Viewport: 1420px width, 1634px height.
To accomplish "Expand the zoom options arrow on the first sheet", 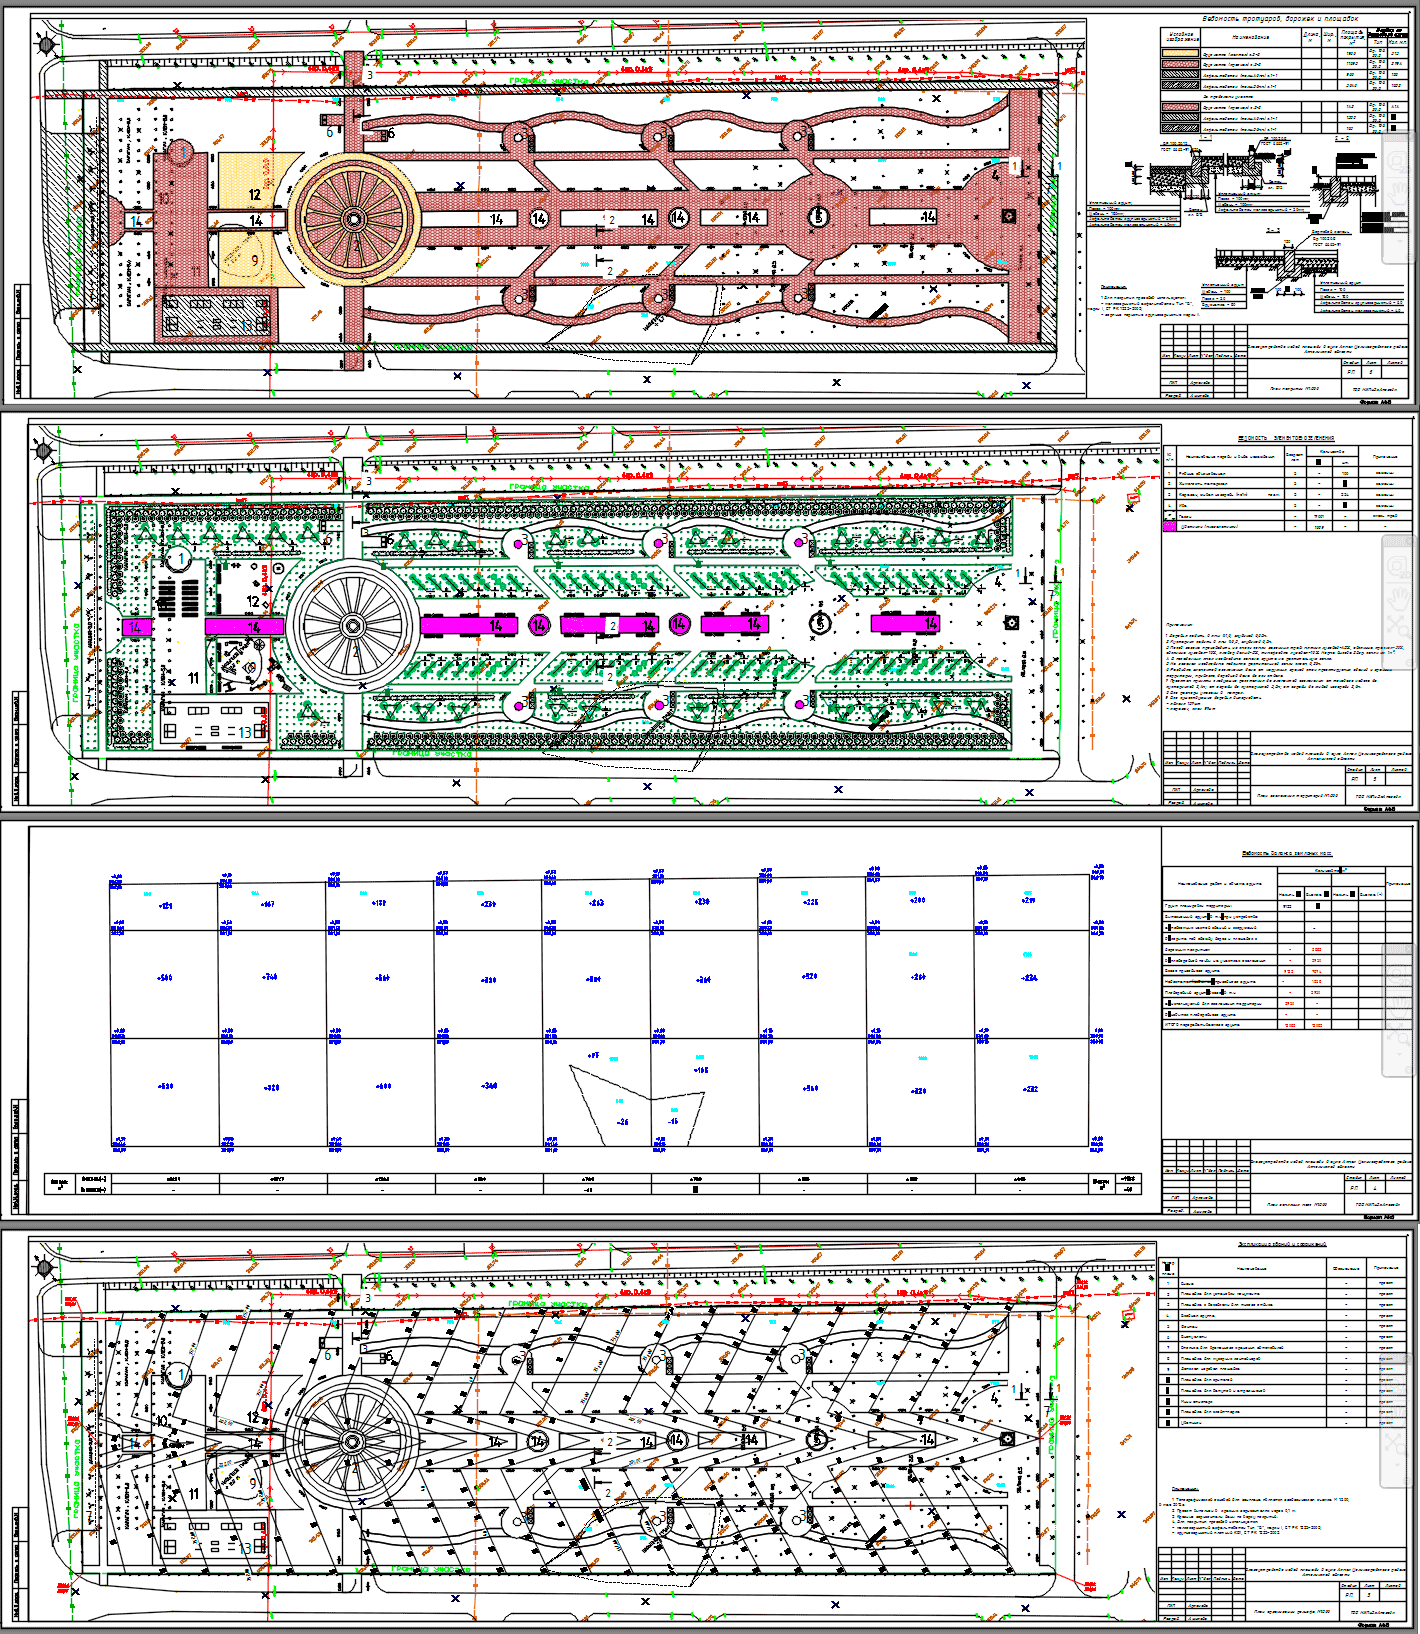I will [1400, 241].
